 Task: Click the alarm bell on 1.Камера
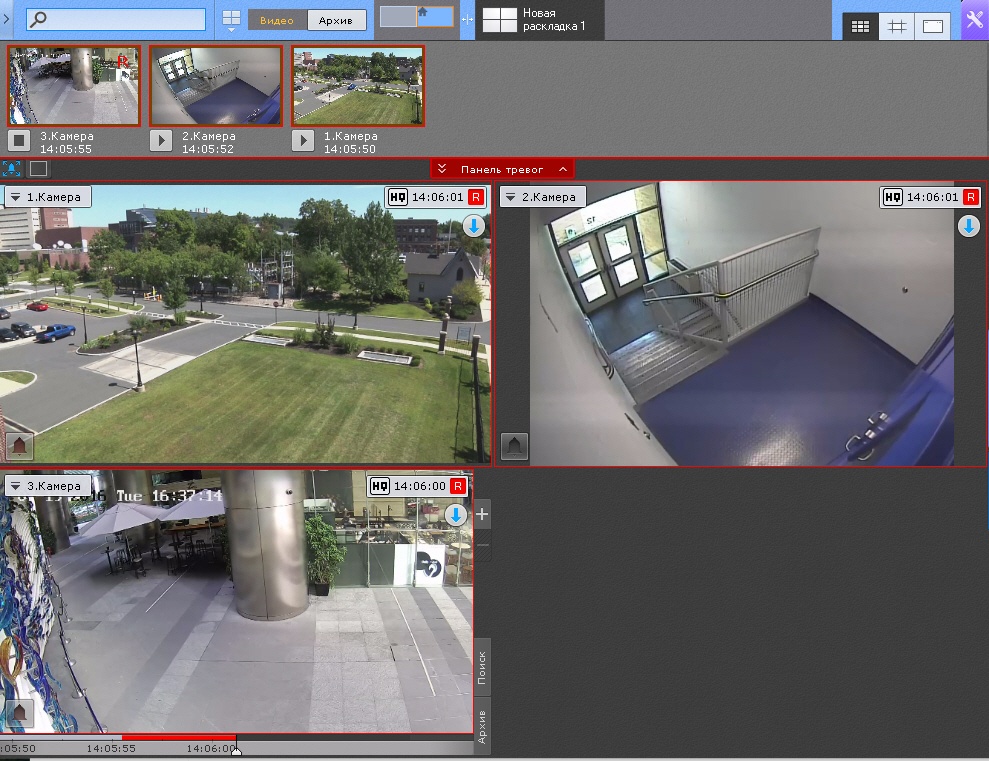click(x=19, y=446)
